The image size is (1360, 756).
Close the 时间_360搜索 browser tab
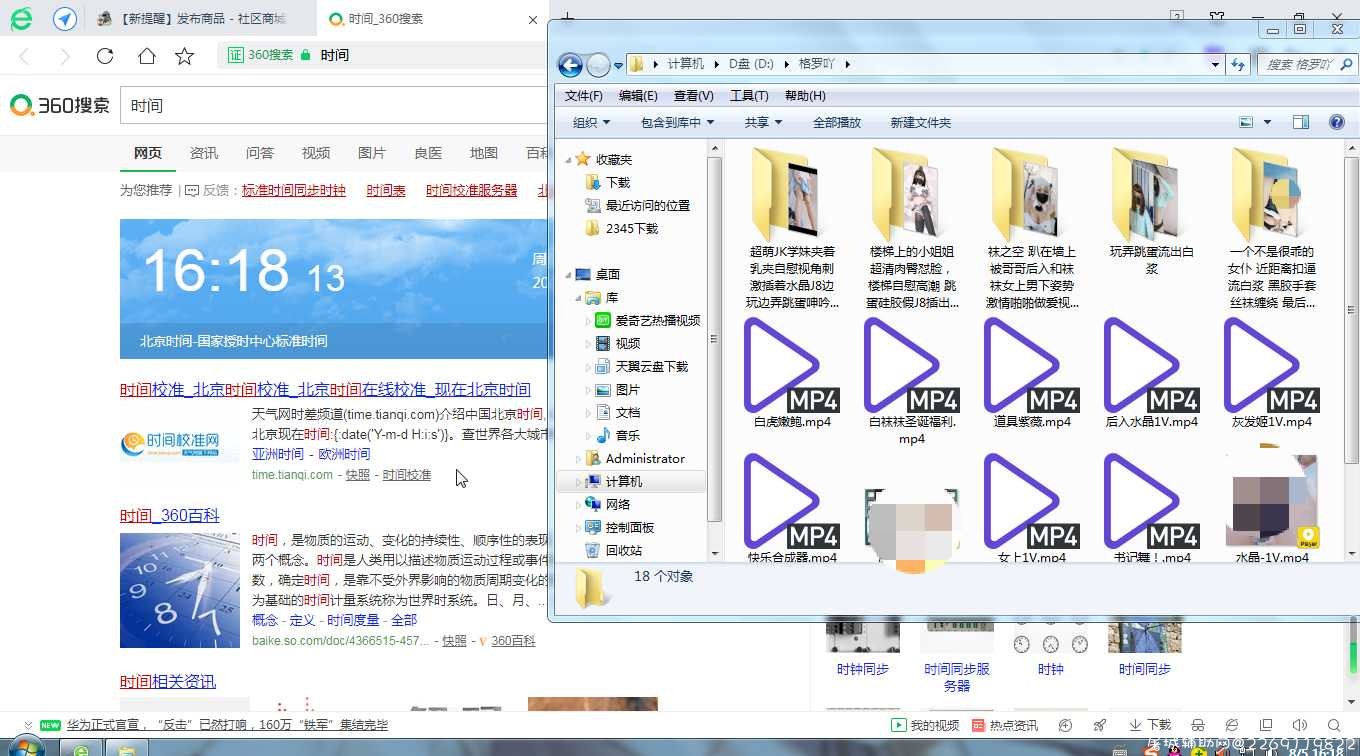click(x=533, y=19)
